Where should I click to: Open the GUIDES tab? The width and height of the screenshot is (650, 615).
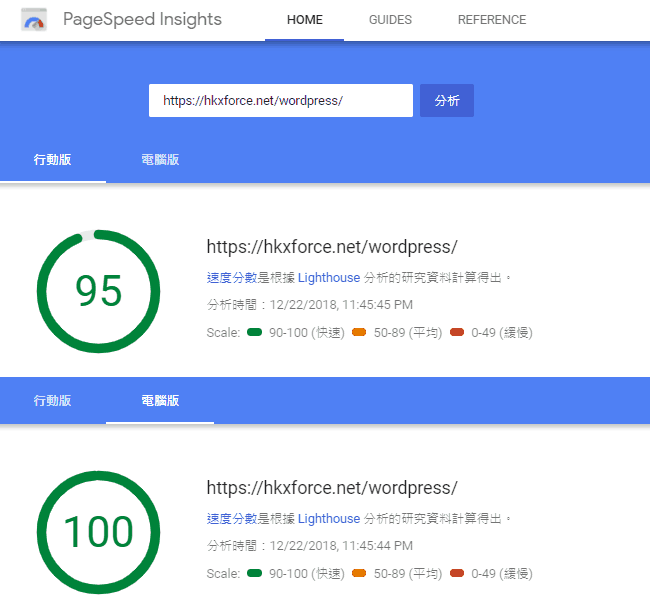tap(390, 20)
